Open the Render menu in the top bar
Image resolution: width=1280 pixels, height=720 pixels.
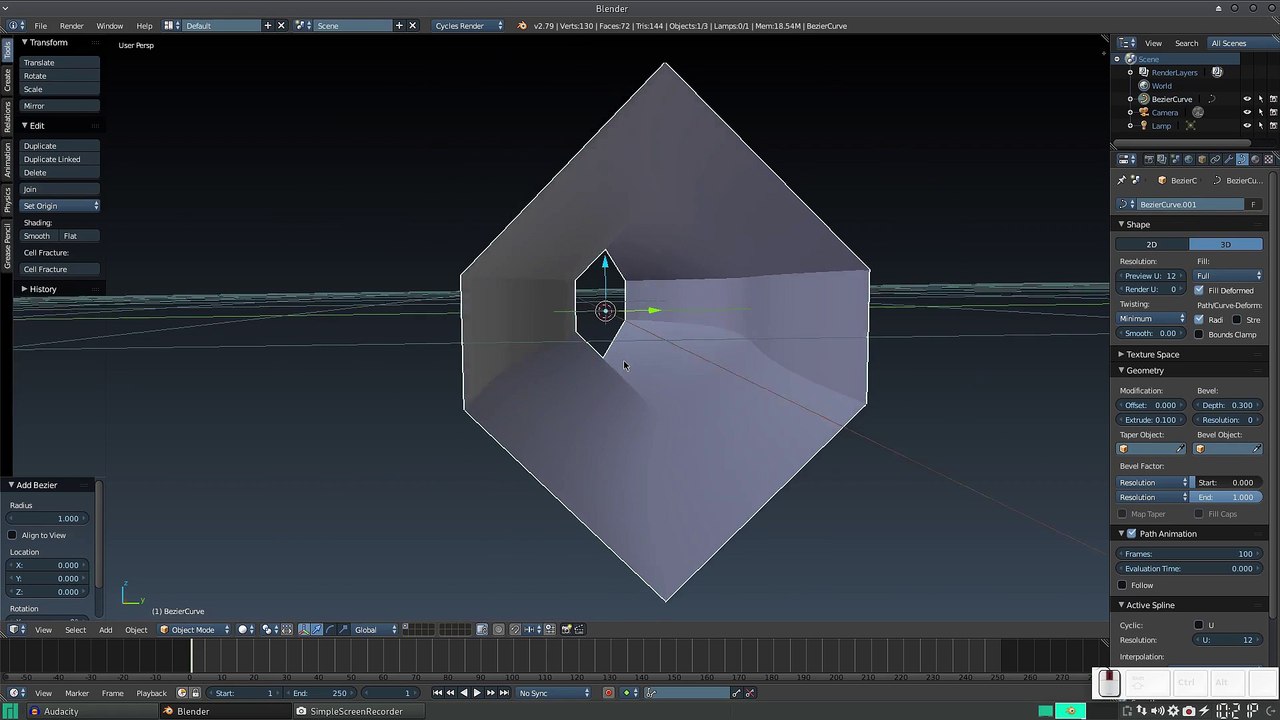71,26
